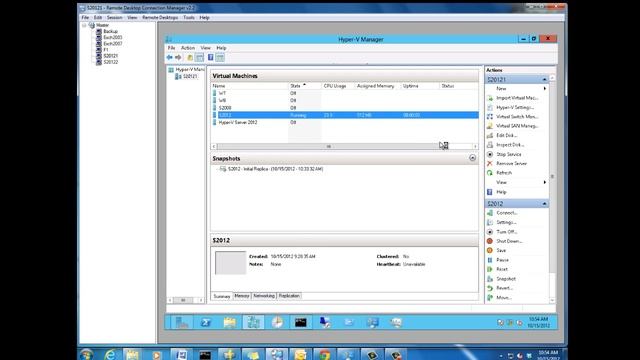This screenshot has width=640, height=360.
Task: Click Connect action for S2012
Action: click(x=507, y=213)
